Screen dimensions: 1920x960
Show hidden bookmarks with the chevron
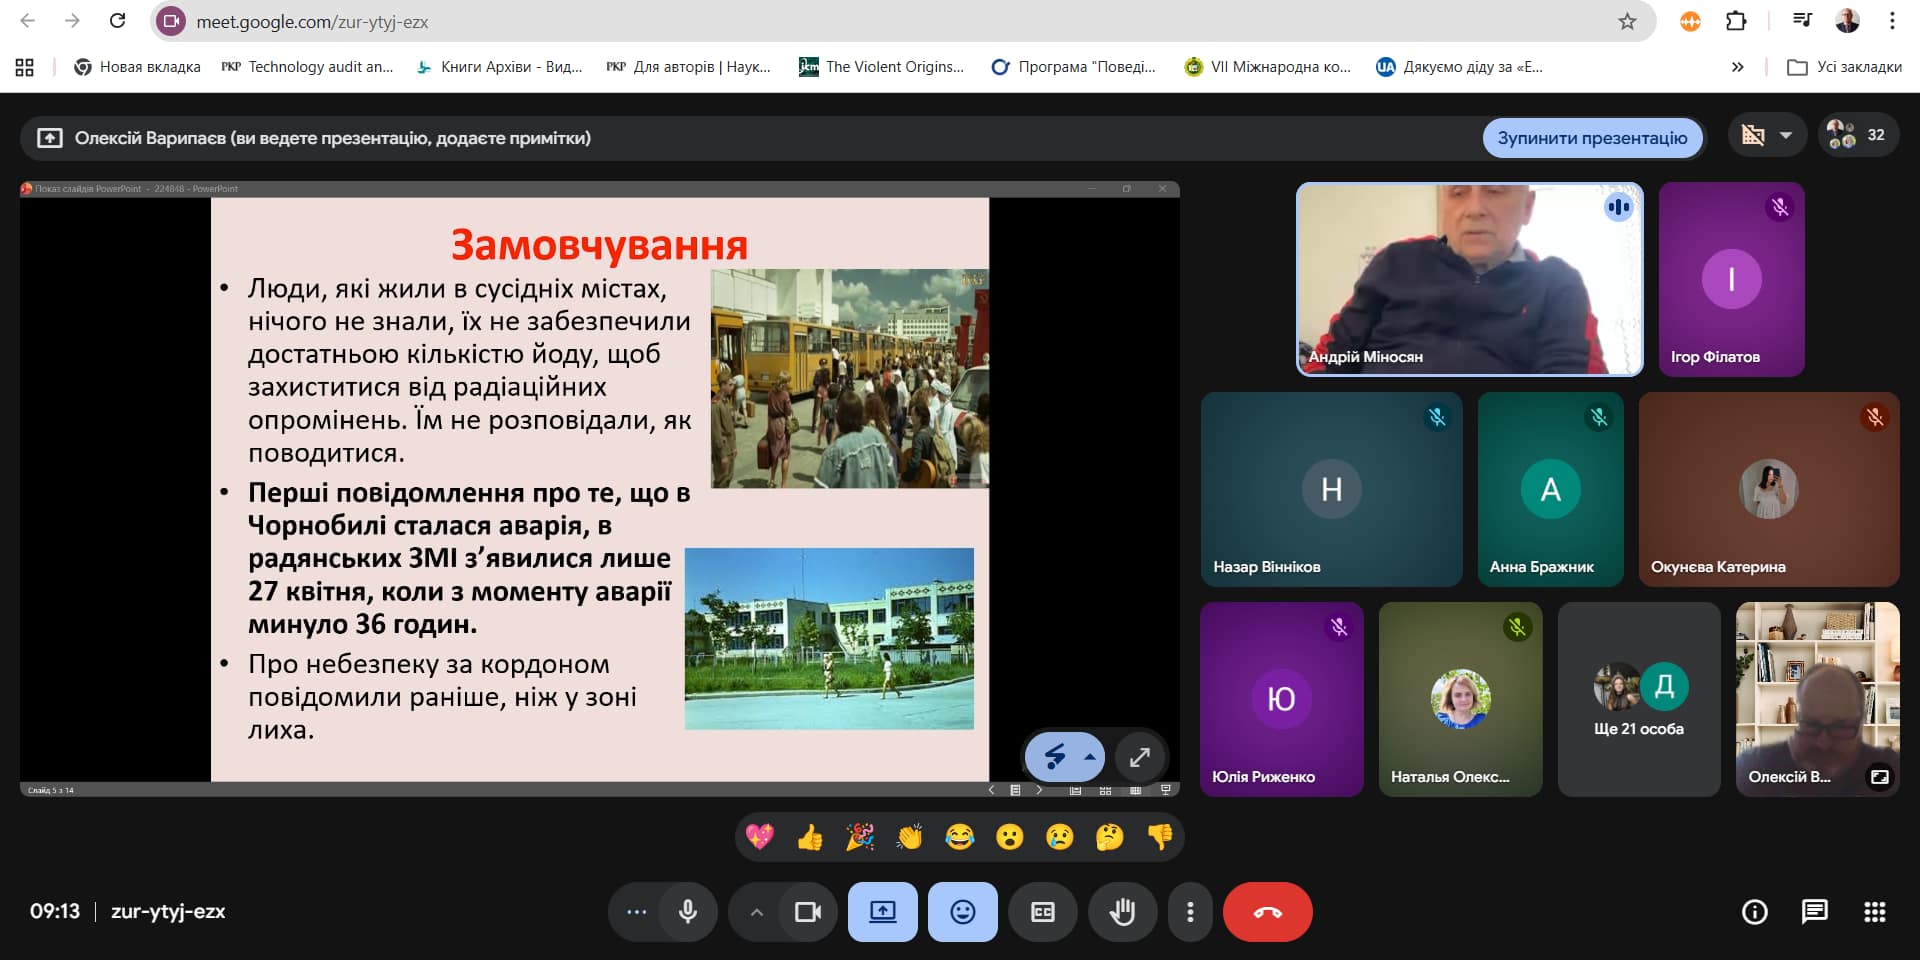[1737, 67]
